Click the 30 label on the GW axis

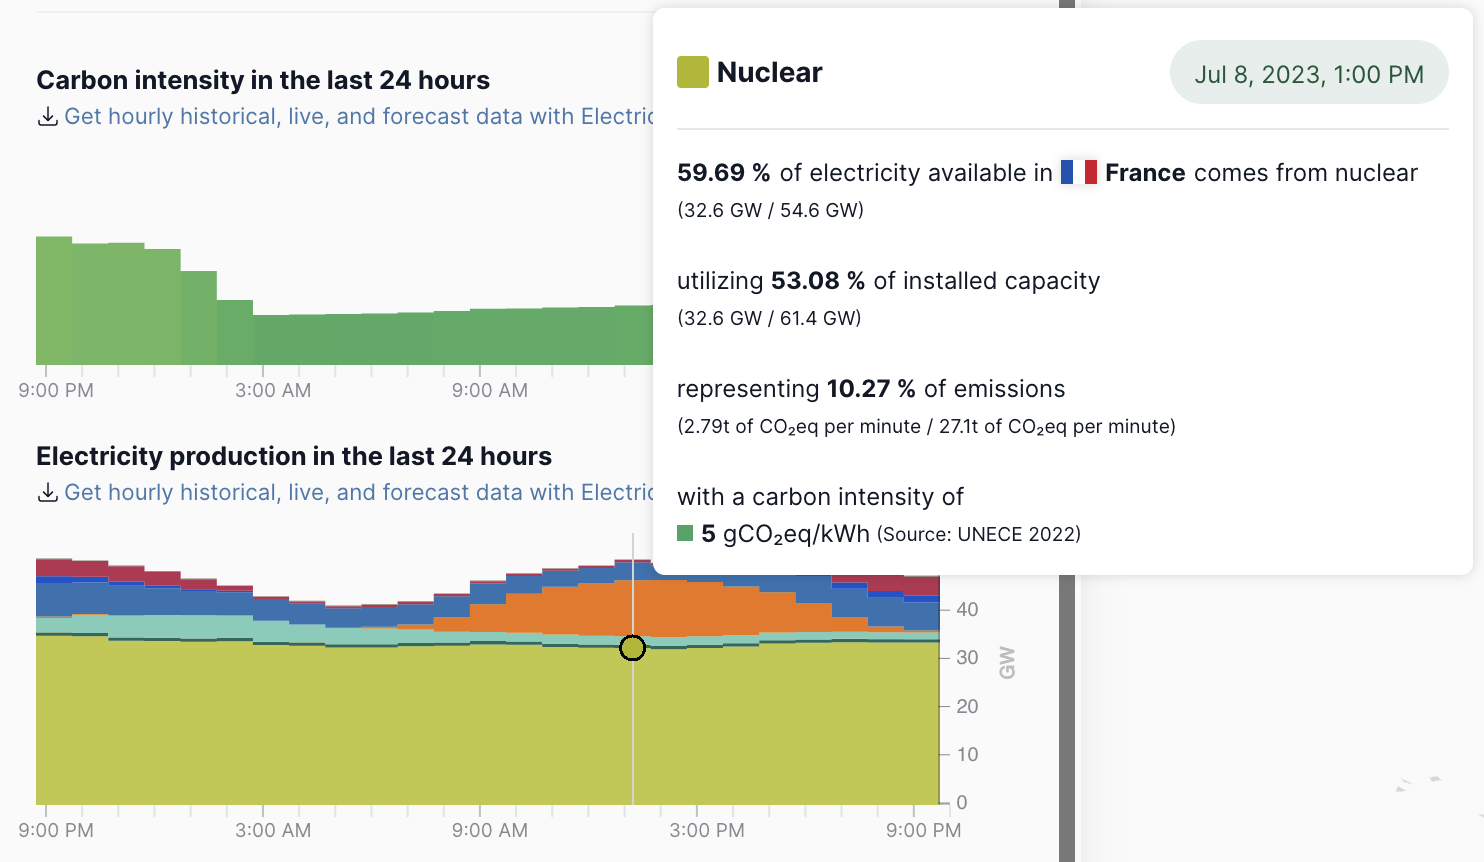point(967,658)
